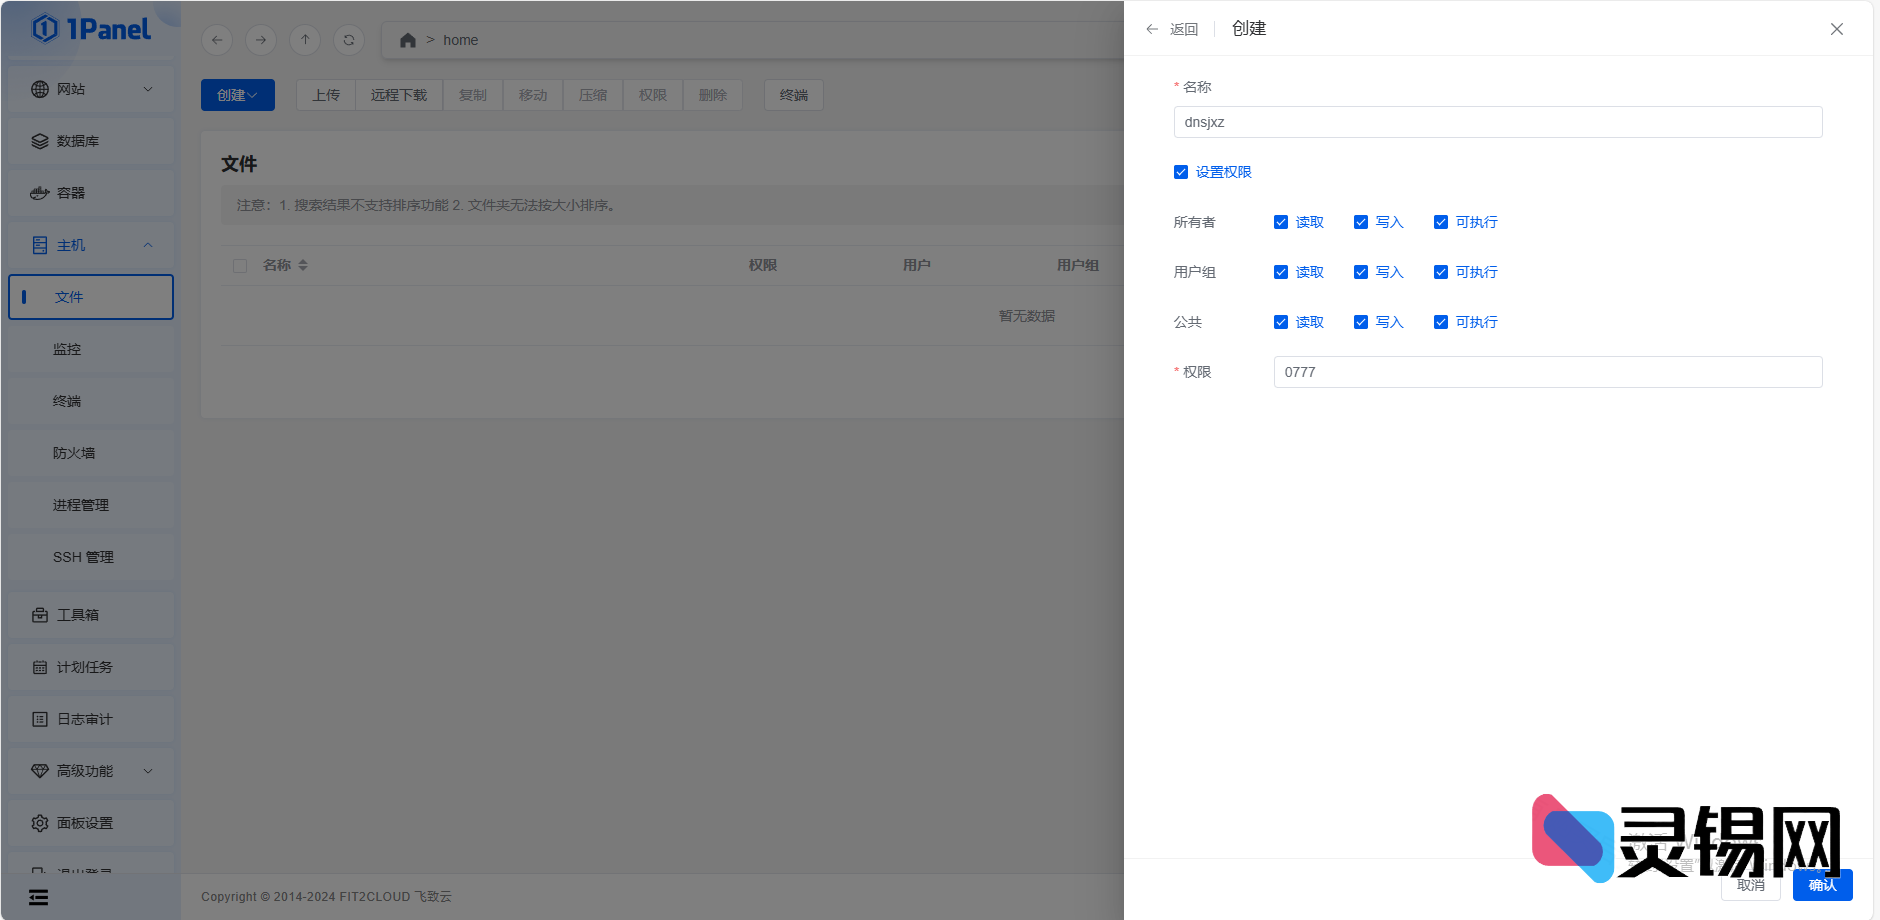
Task: Toggle the 公共 可执行 checkbox
Action: click(1441, 322)
